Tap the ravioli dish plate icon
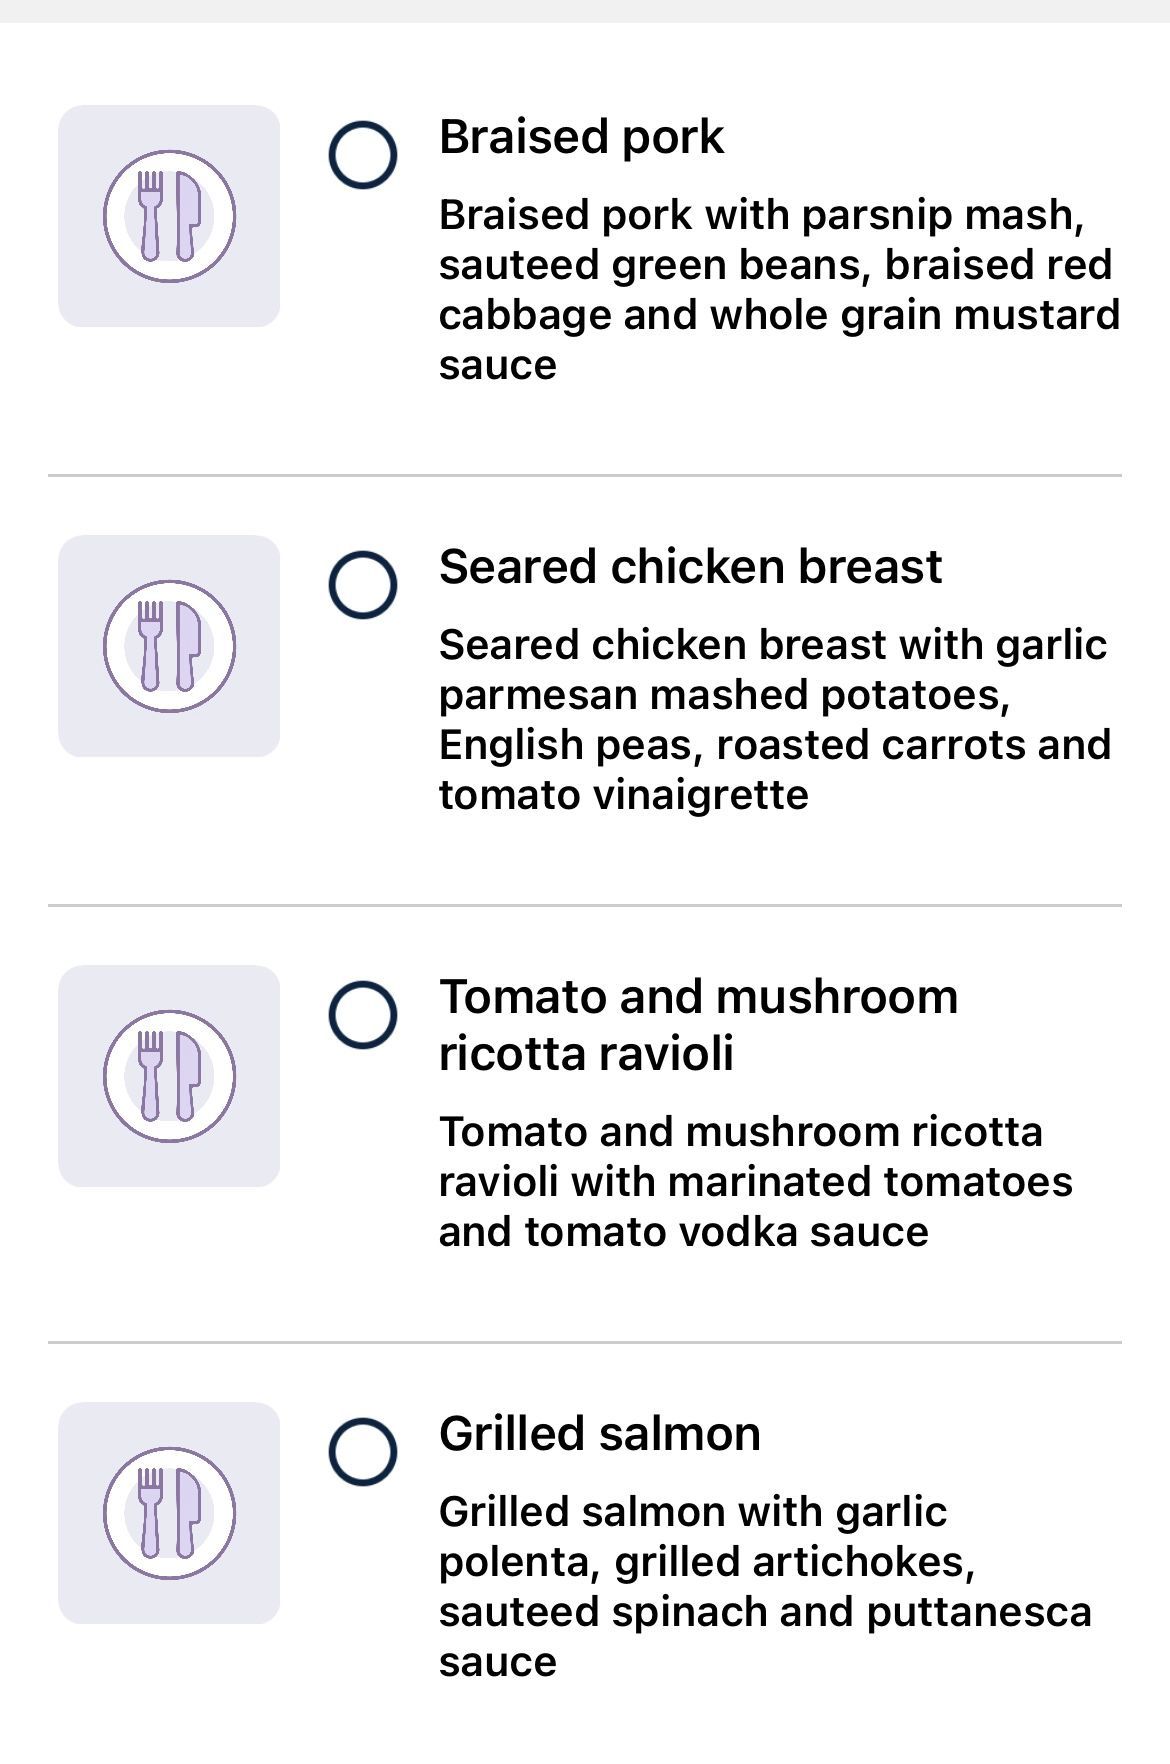The image size is (1170, 1764). click(x=169, y=1076)
